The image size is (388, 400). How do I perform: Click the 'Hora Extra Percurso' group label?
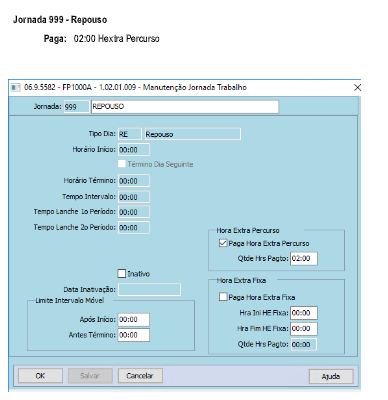pyautogui.click(x=248, y=230)
